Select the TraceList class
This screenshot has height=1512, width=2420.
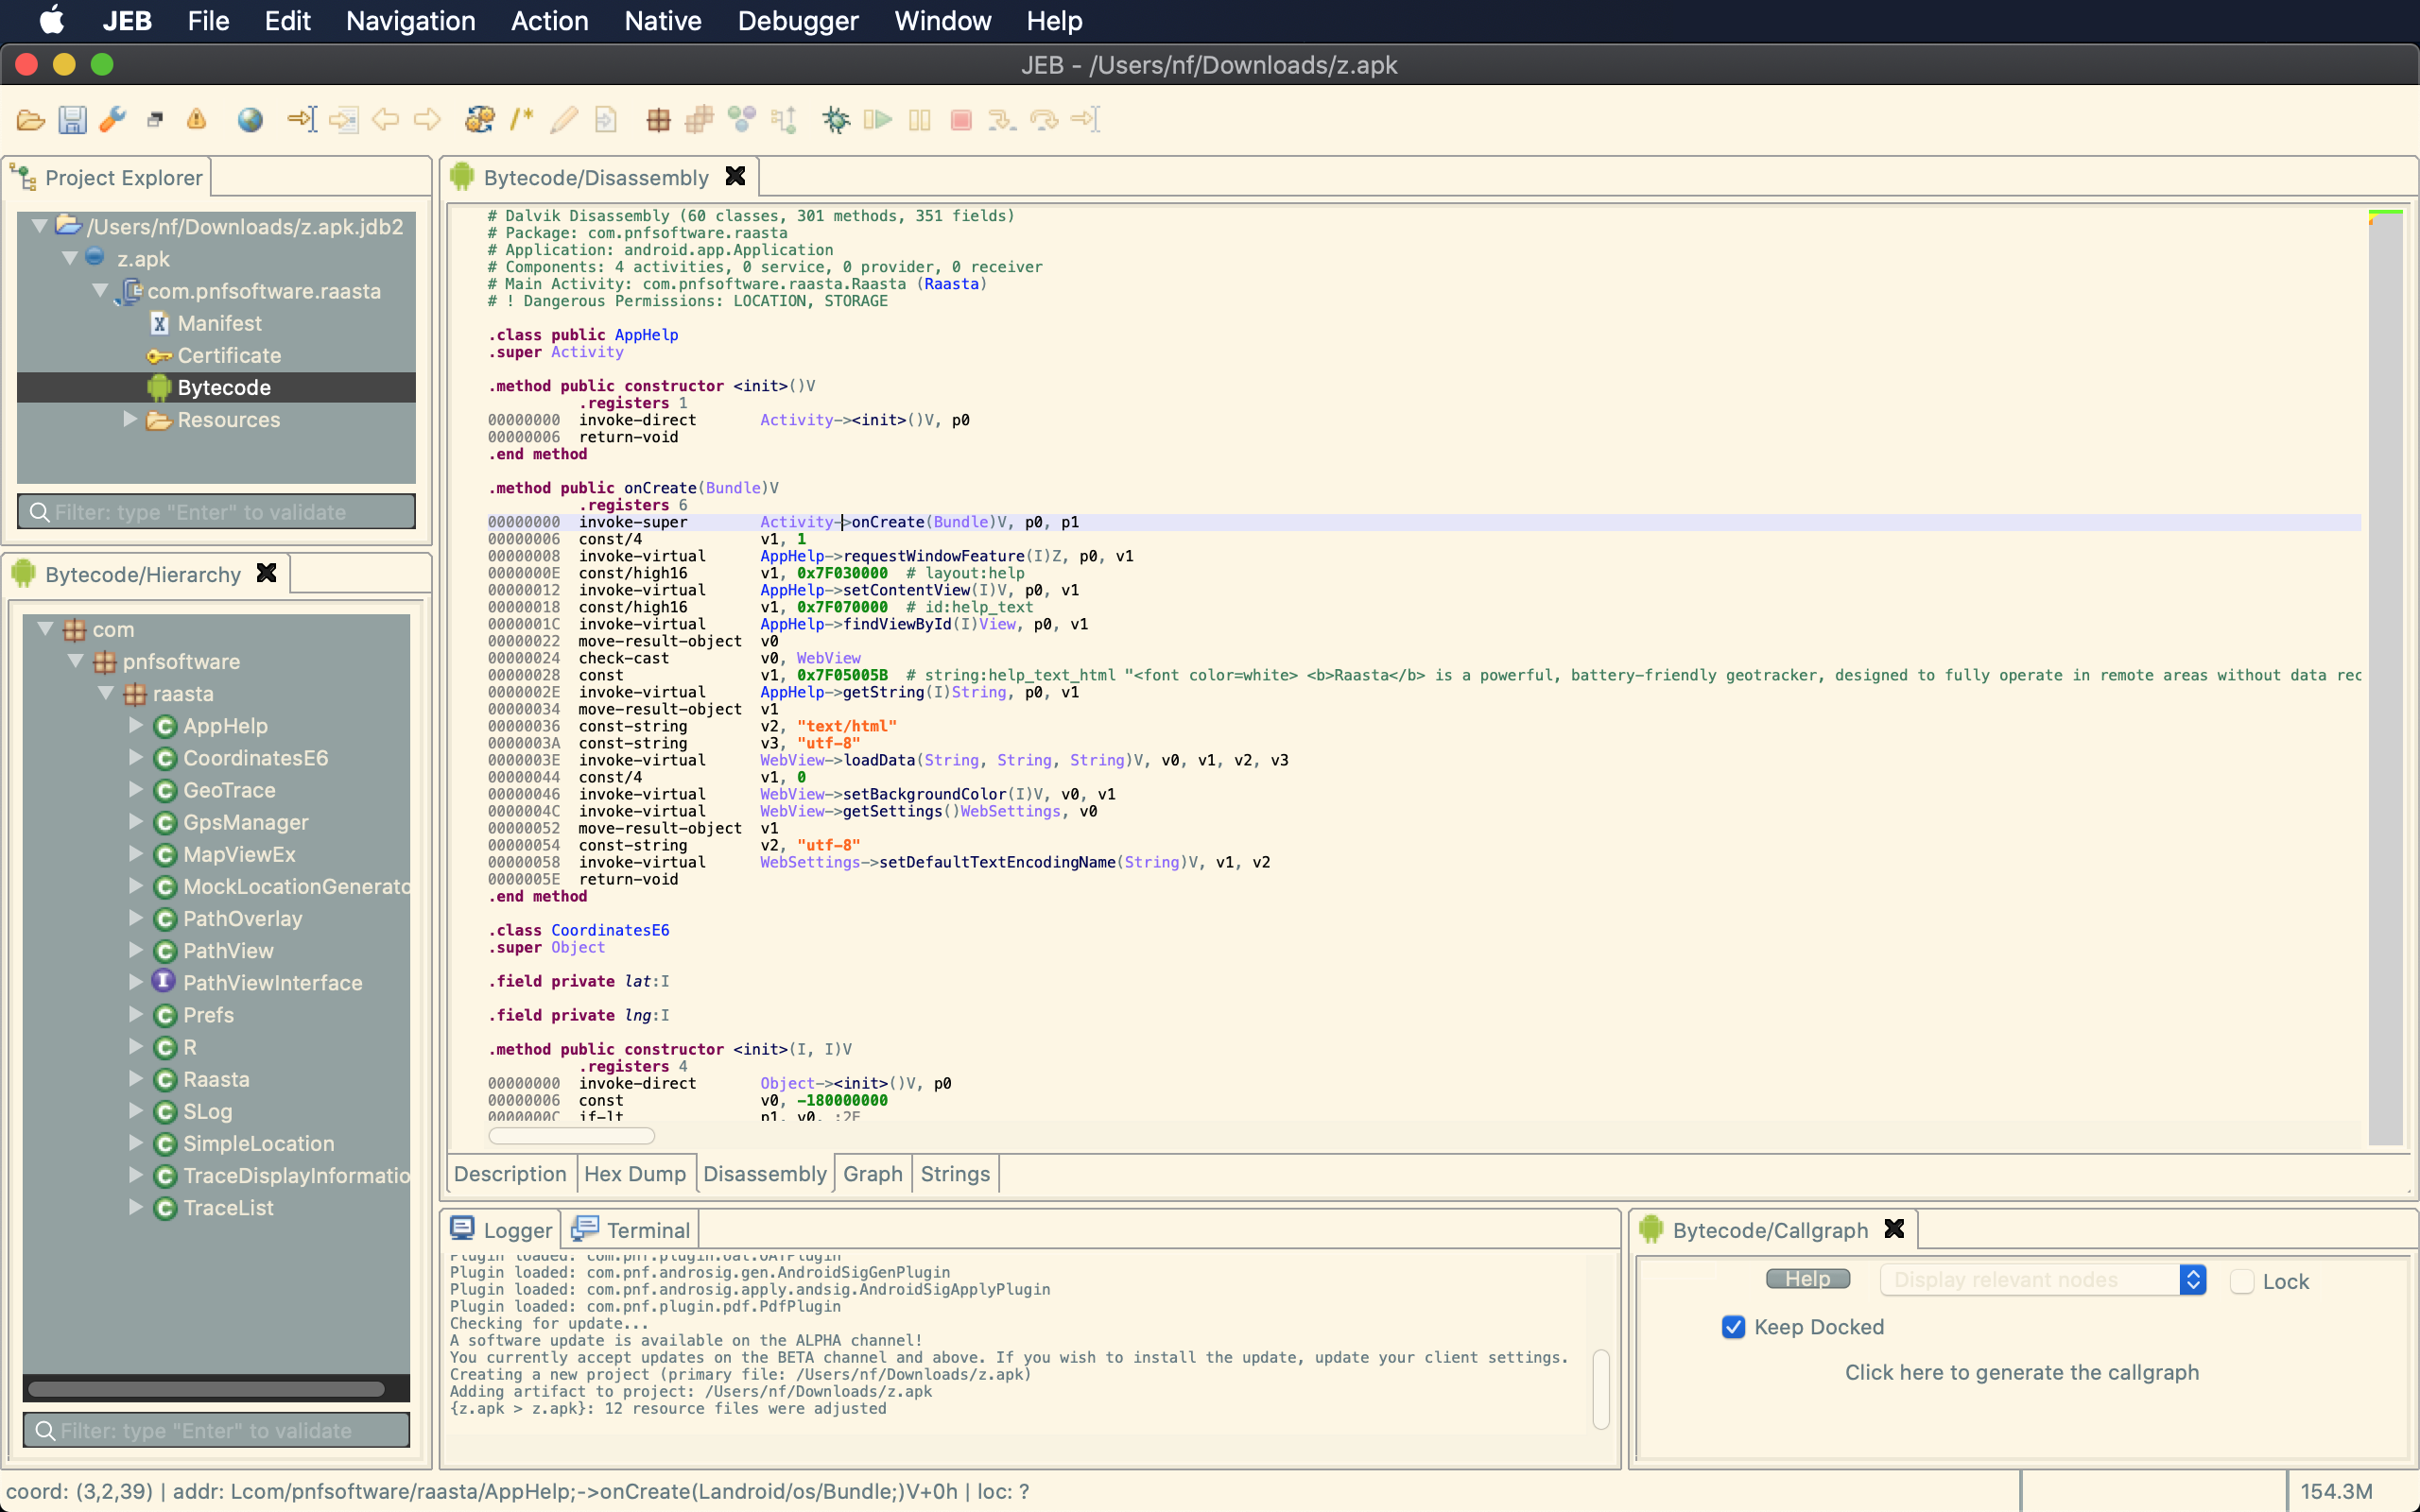point(228,1207)
